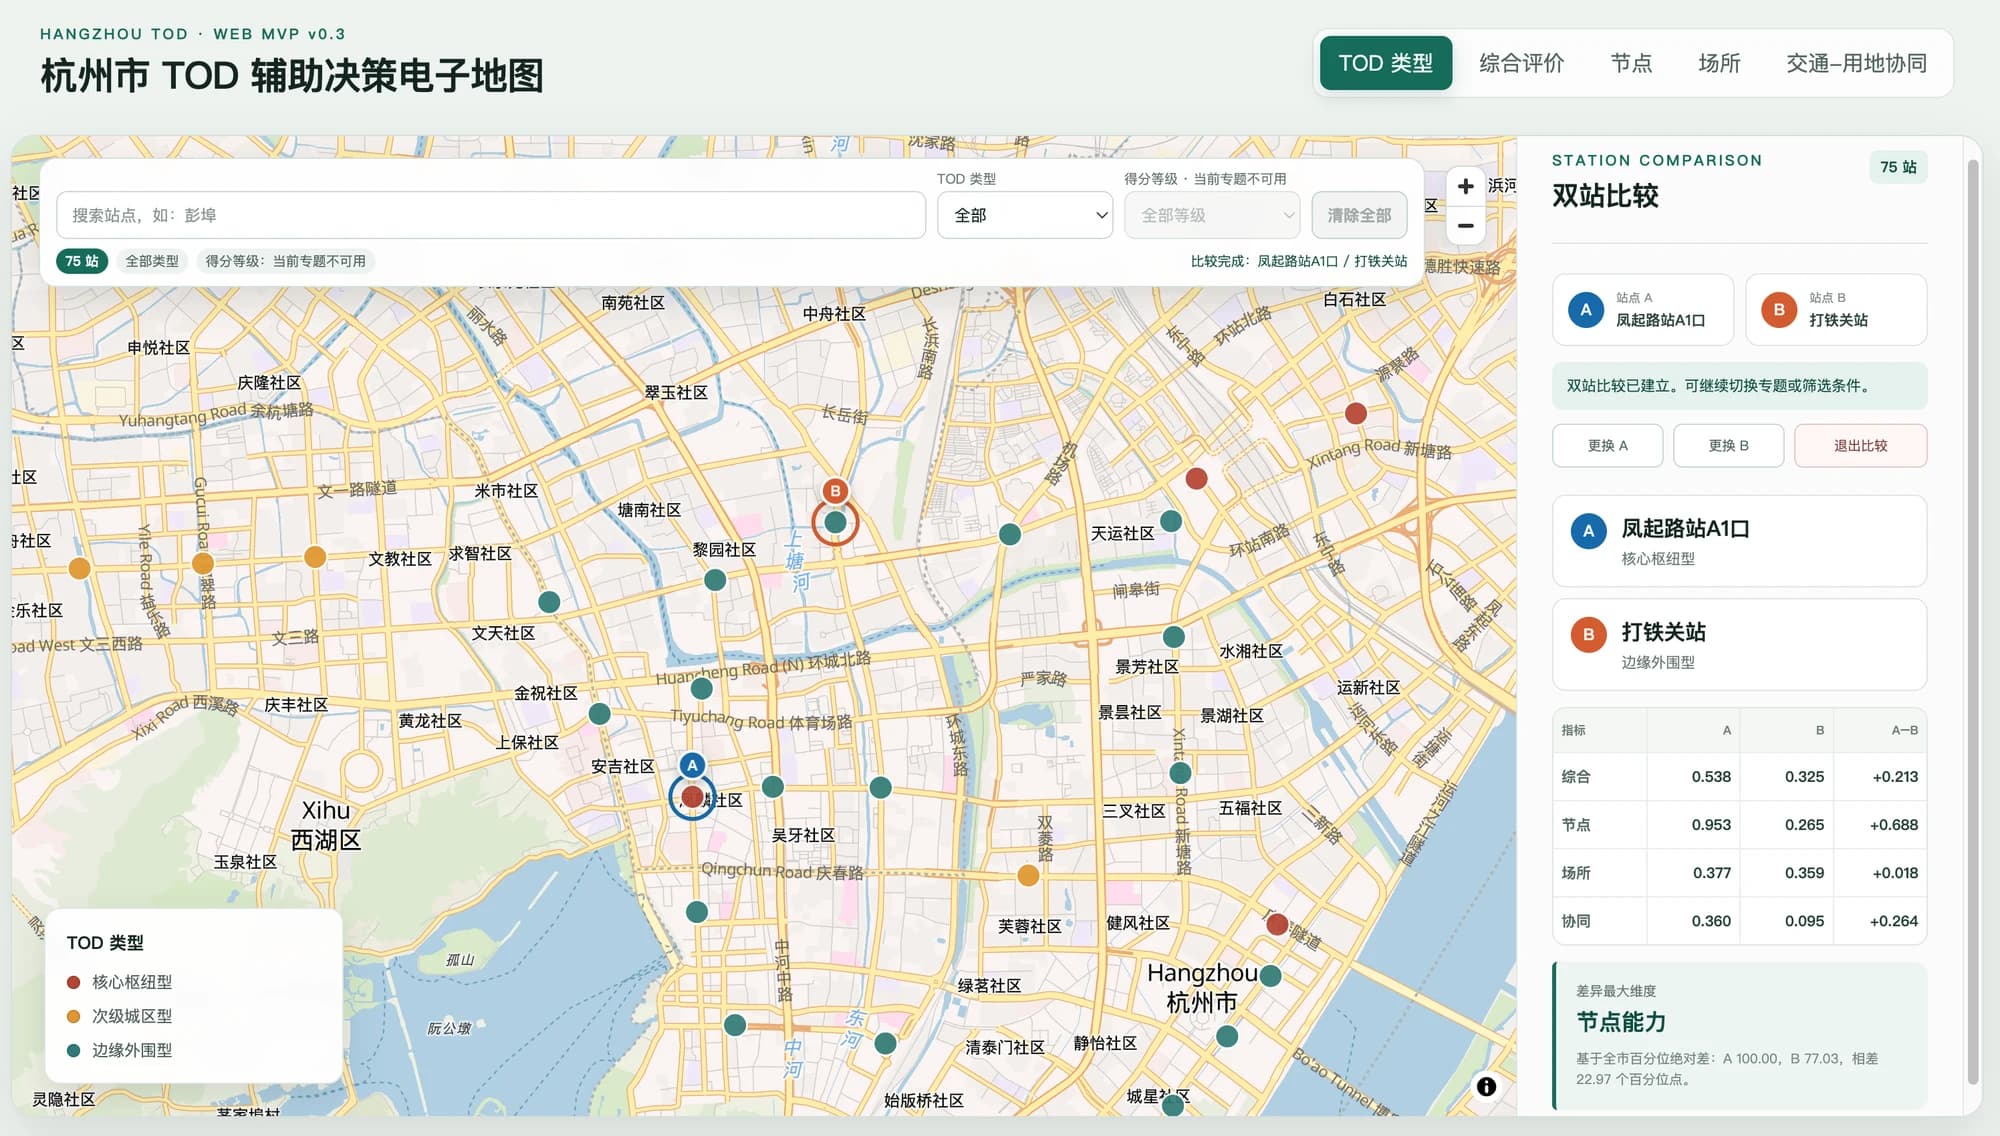The image size is (2000, 1136).
Task: Click the orange B badge in the 站点 B card
Action: coord(1778,310)
